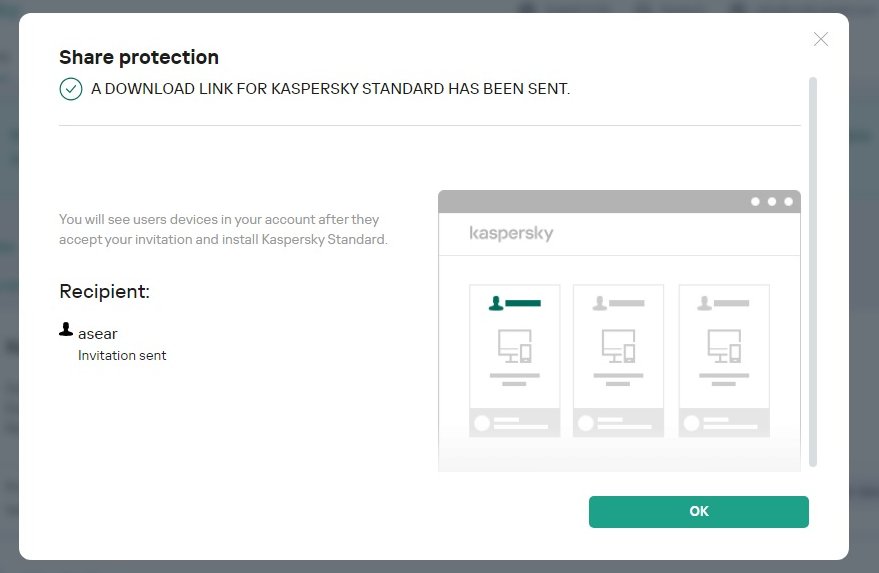Image resolution: width=879 pixels, height=573 pixels.
Task: Select the recipient name asear
Action: [x=98, y=334]
